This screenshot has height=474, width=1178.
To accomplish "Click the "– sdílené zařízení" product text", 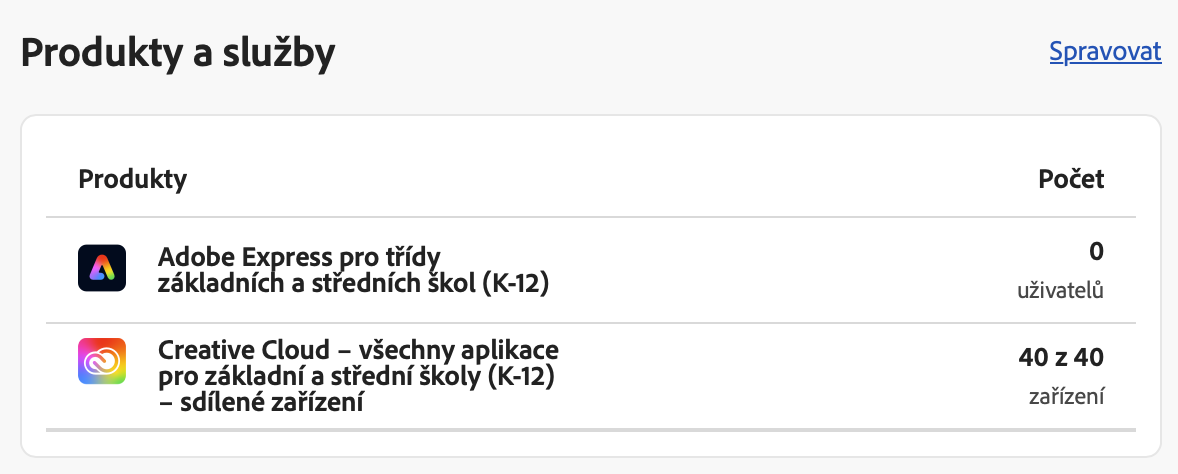I will (260, 404).
